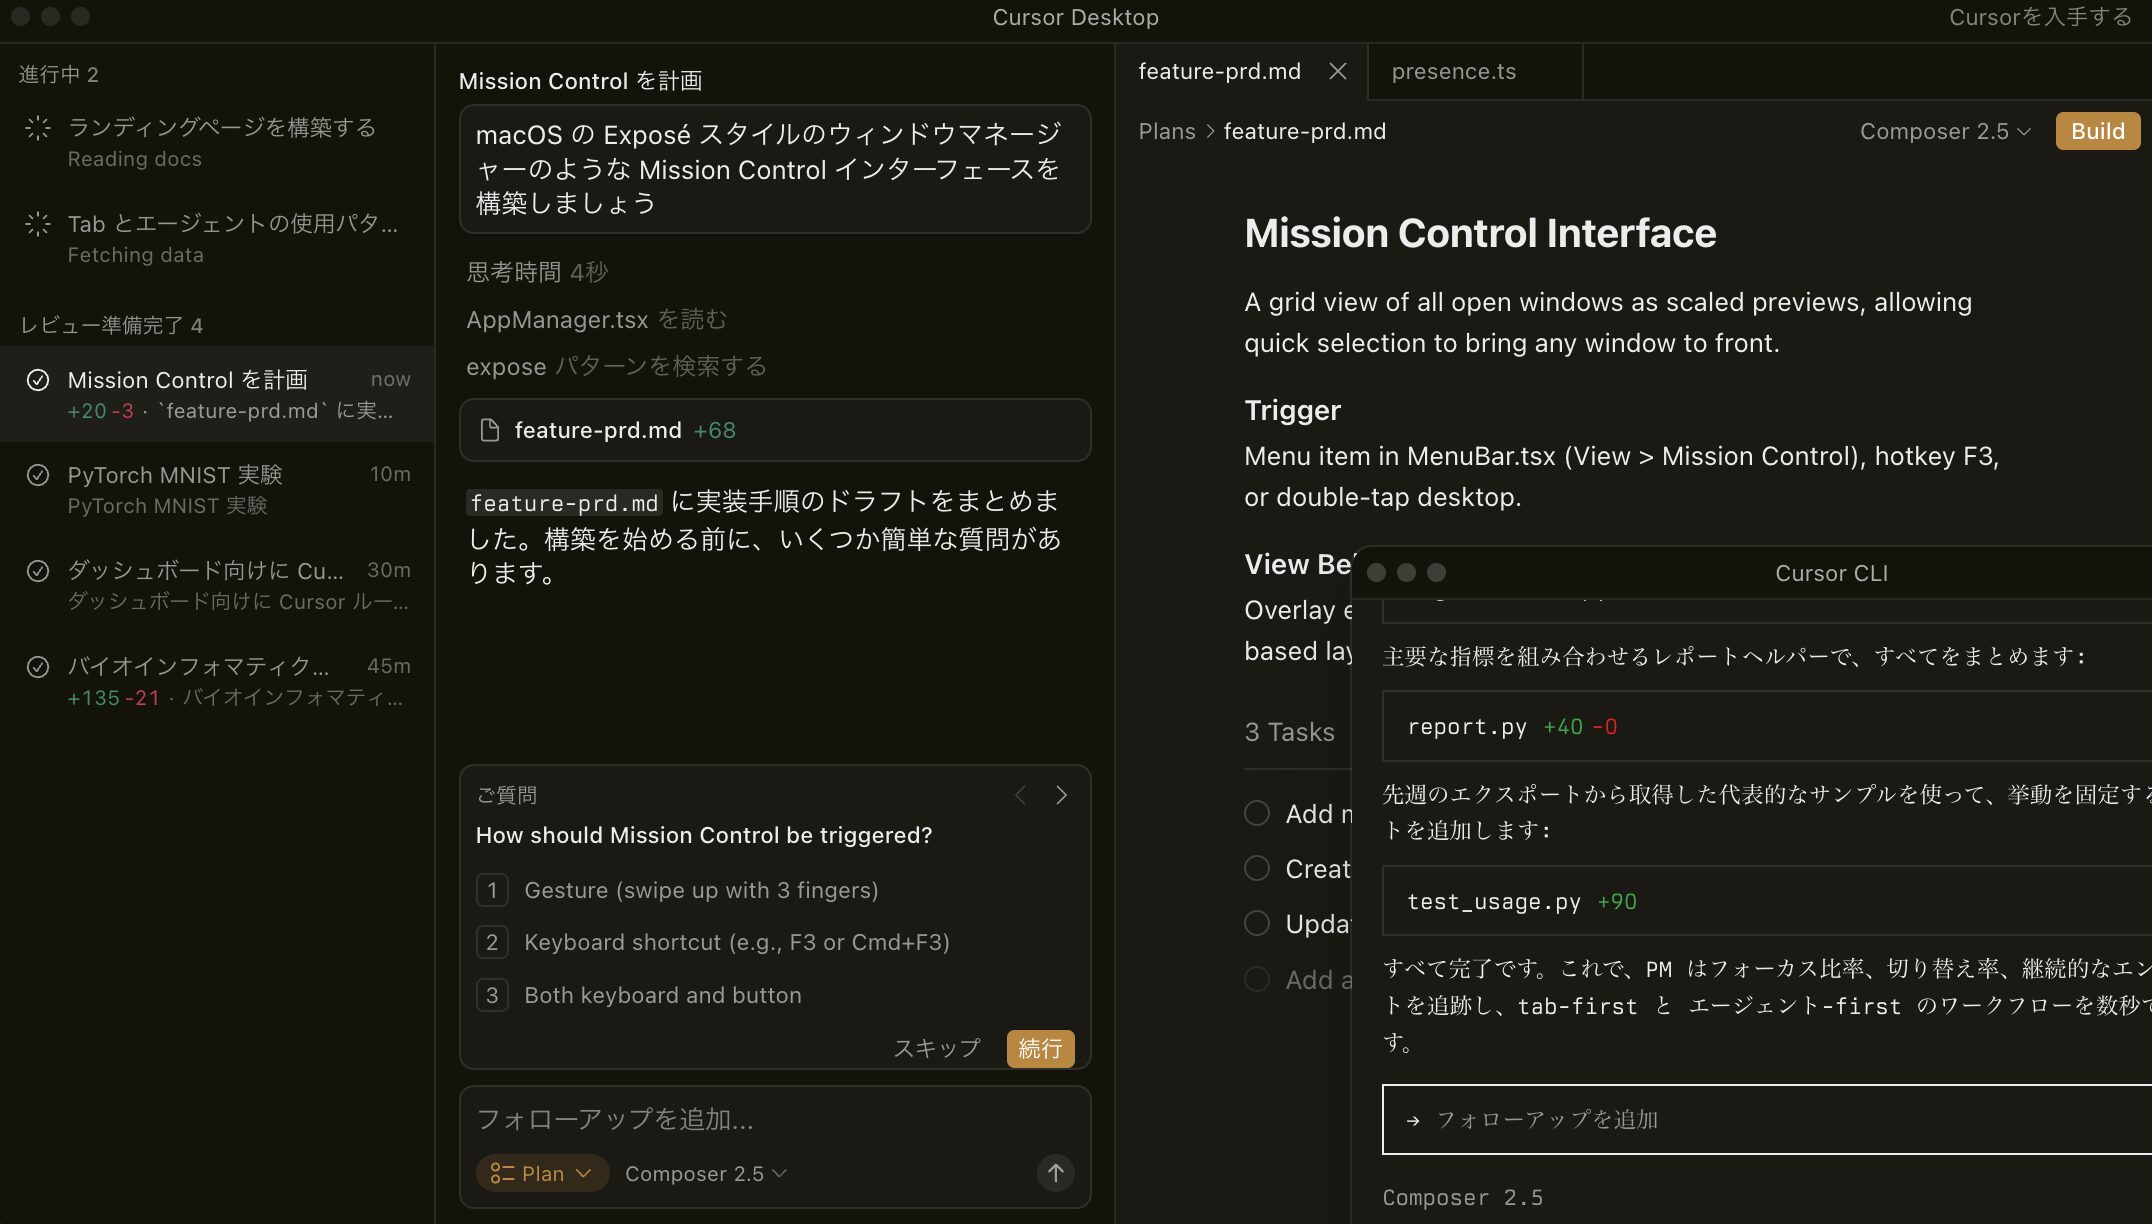Viewport: 2152px width, 1224px height.
Task: Open feature-prd.md +68 file chip
Action: coord(774,430)
